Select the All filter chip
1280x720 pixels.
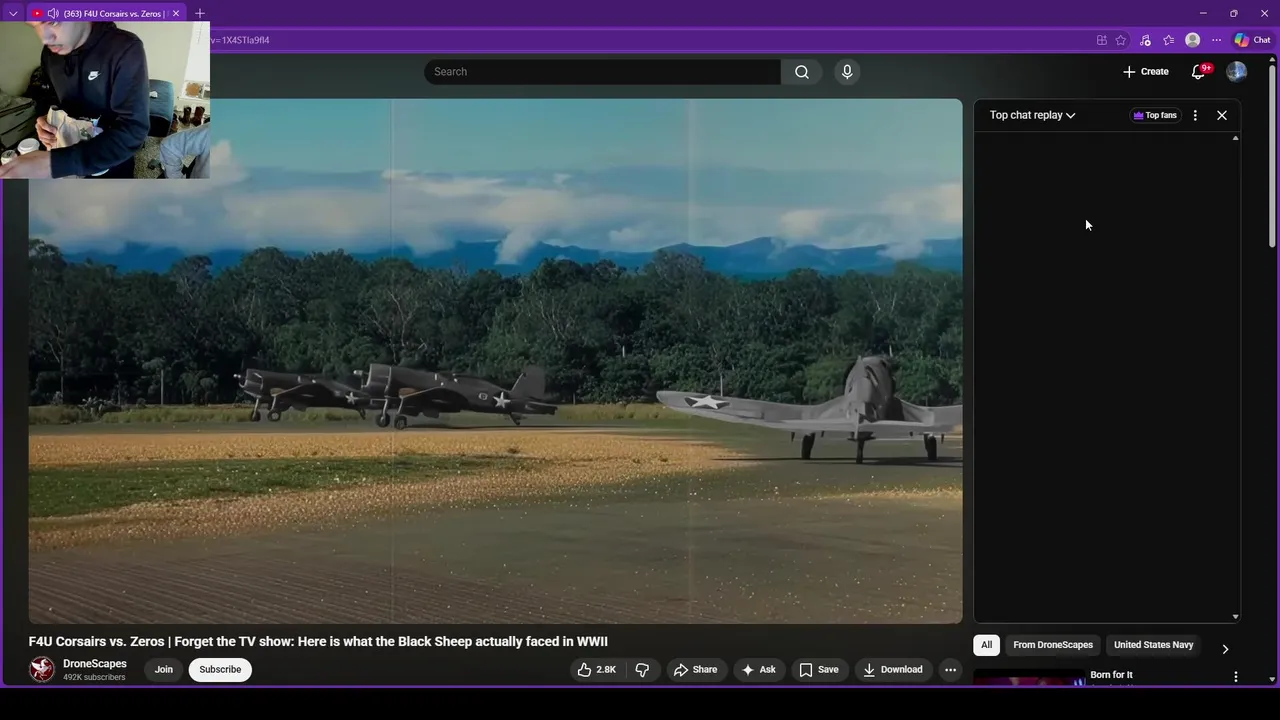tap(986, 645)
